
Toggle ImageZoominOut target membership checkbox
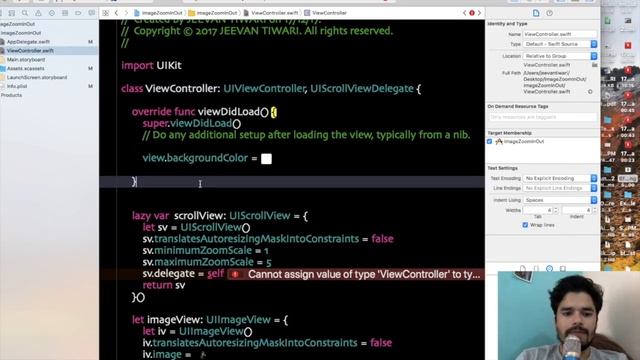point(489,141)
